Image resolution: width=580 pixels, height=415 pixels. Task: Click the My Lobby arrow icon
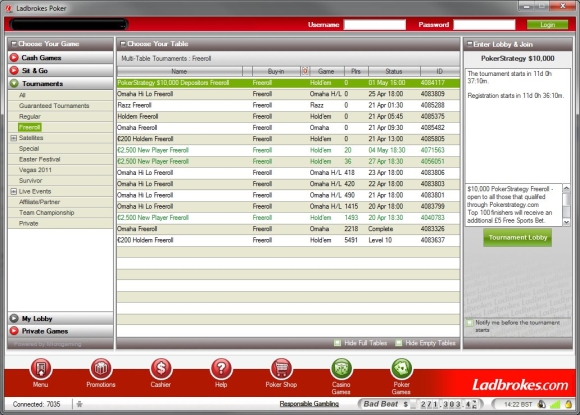coord(14,318)
